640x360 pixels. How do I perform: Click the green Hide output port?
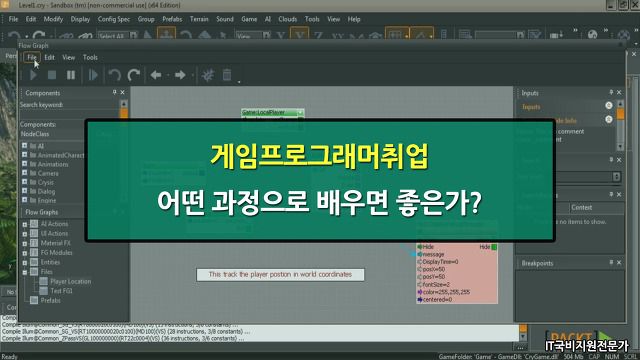pyautogui.click(x=494, y=247)
